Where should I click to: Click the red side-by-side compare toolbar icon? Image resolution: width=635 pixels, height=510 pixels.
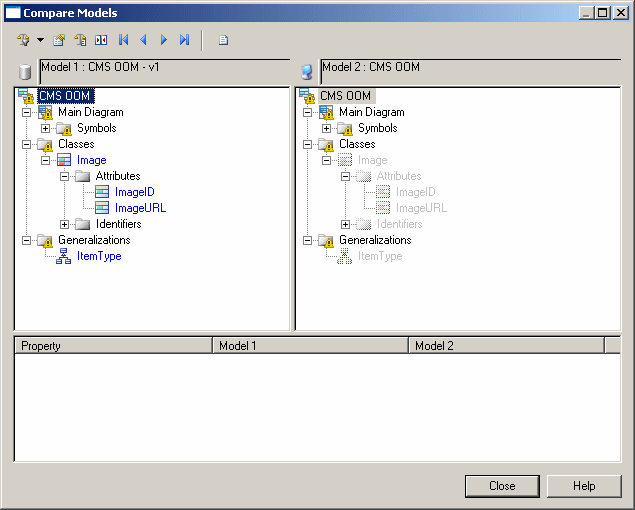(x=101, y=40)
